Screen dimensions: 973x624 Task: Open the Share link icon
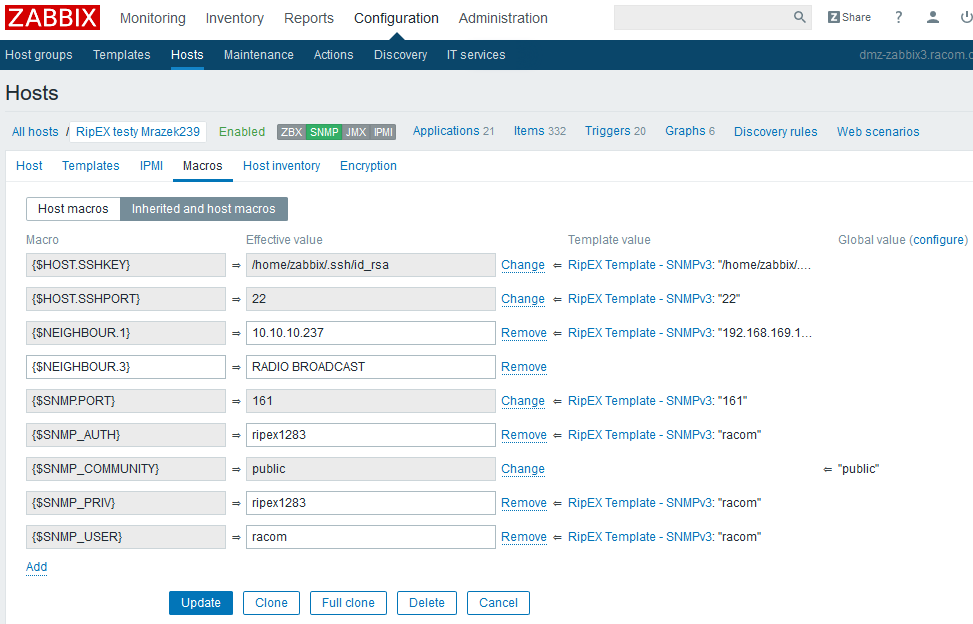[849, 17]
